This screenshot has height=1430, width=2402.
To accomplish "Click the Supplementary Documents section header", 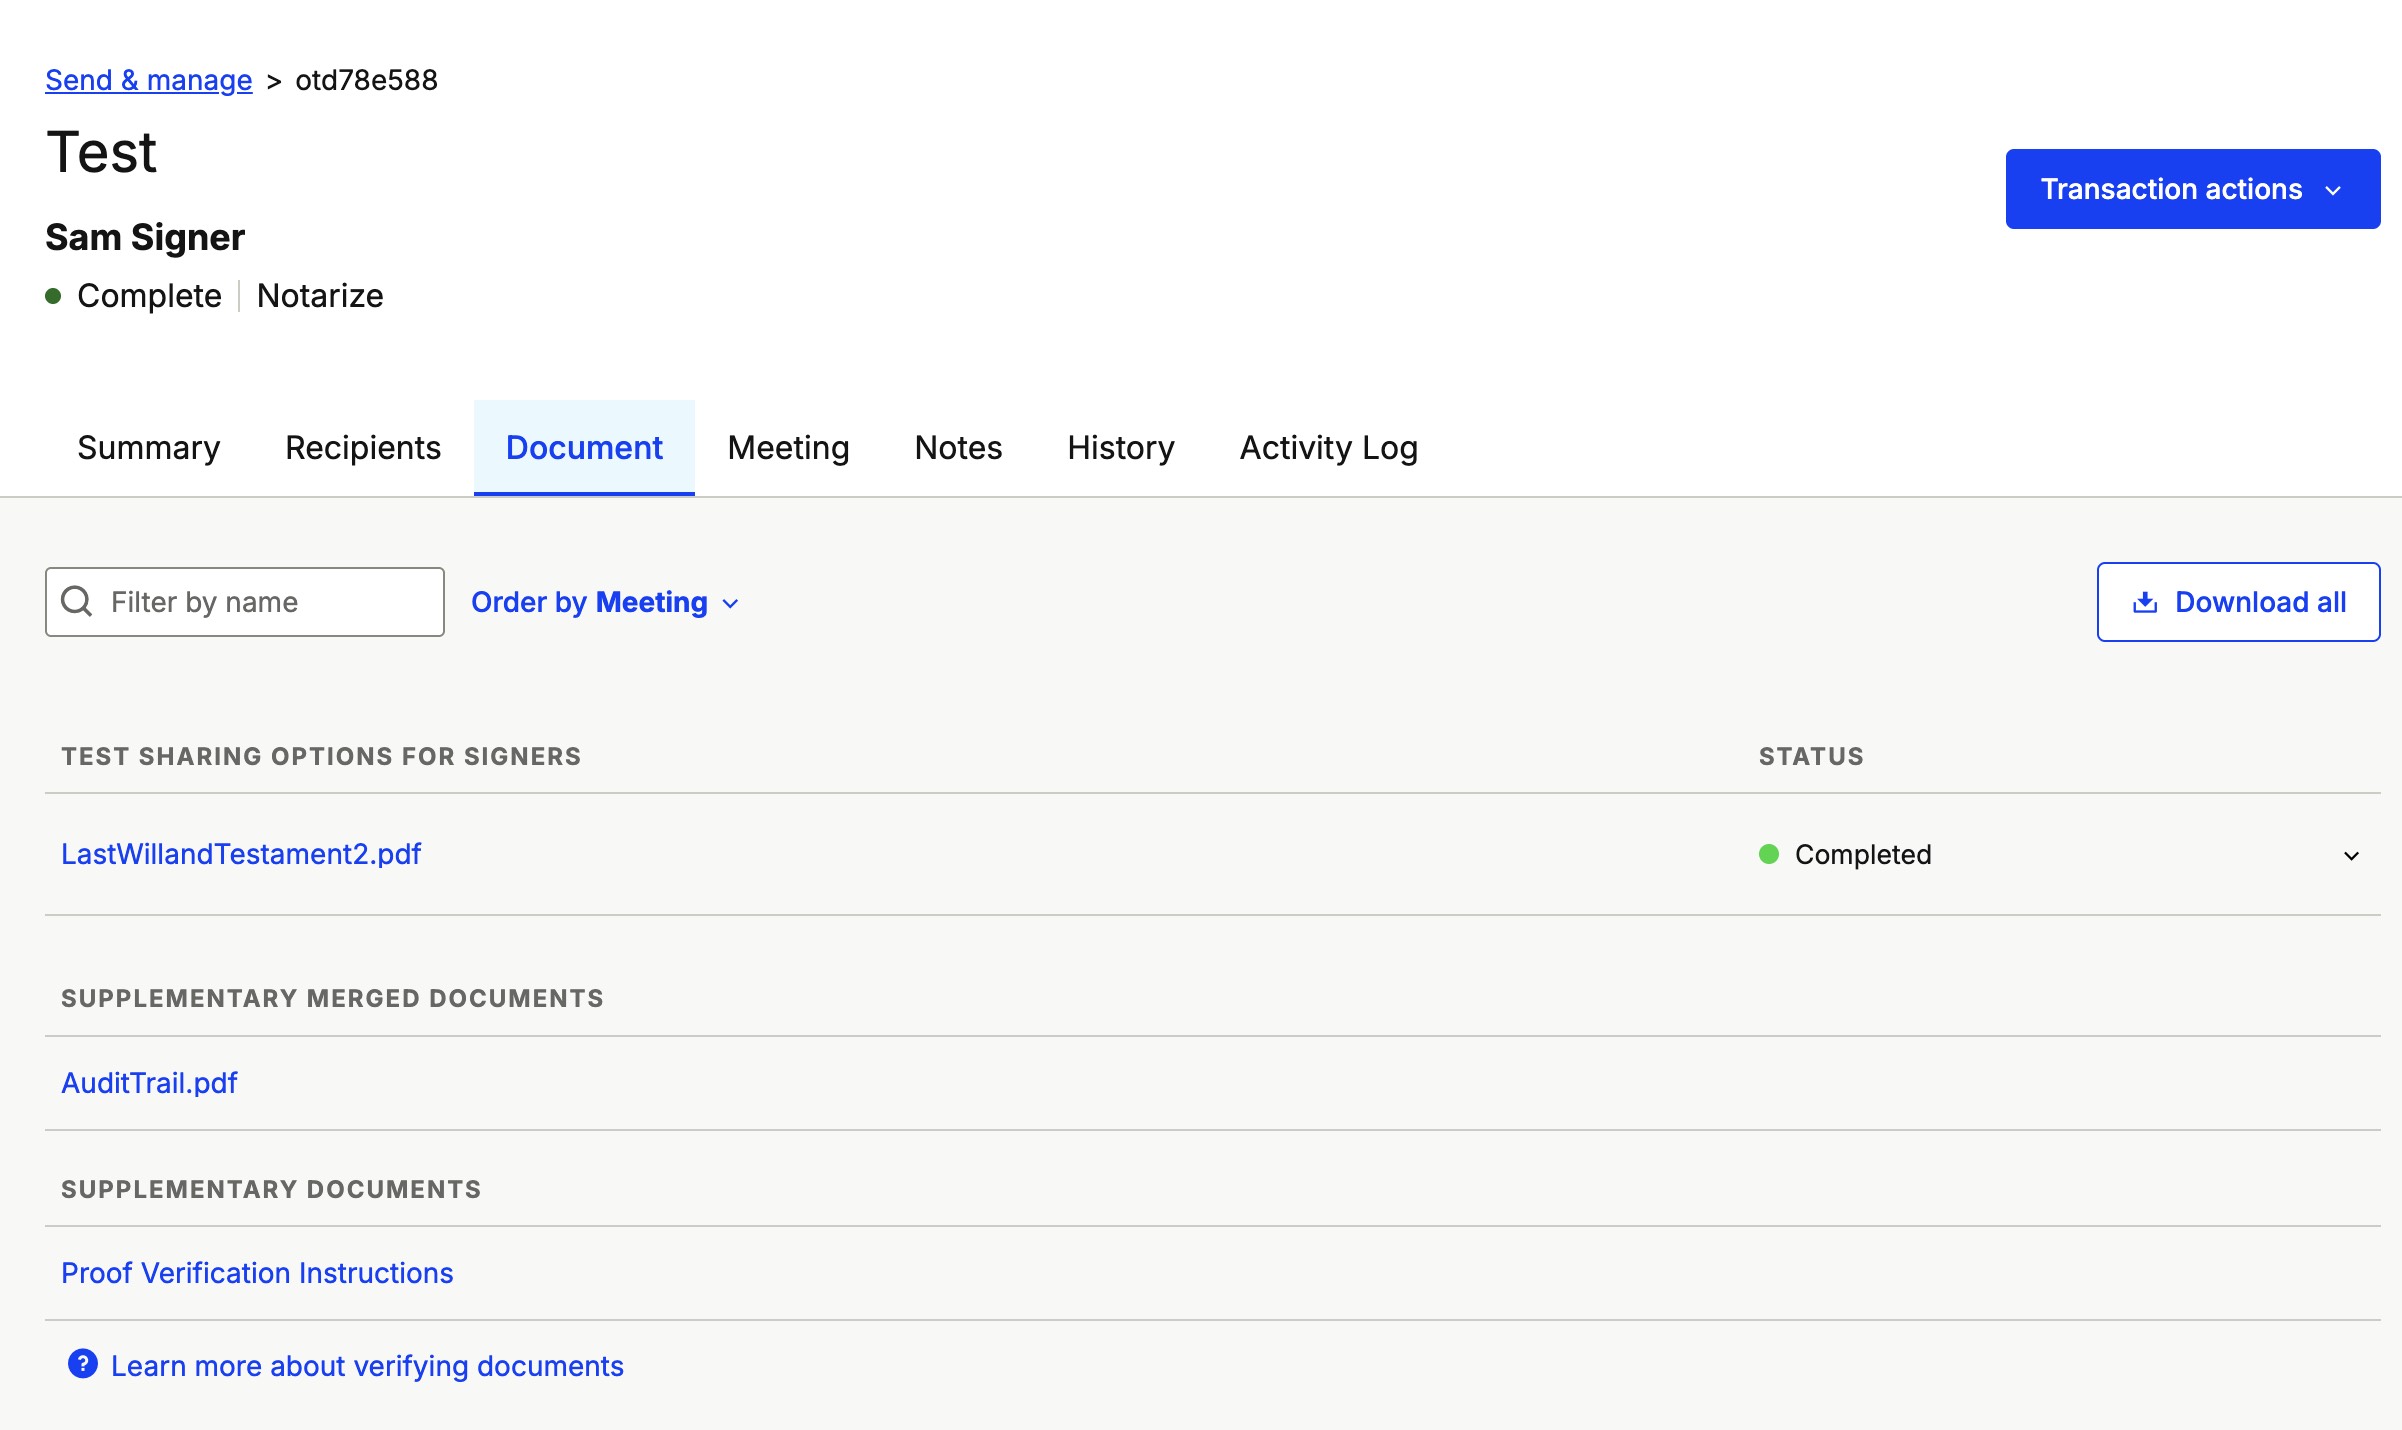I will [271, 1189].
